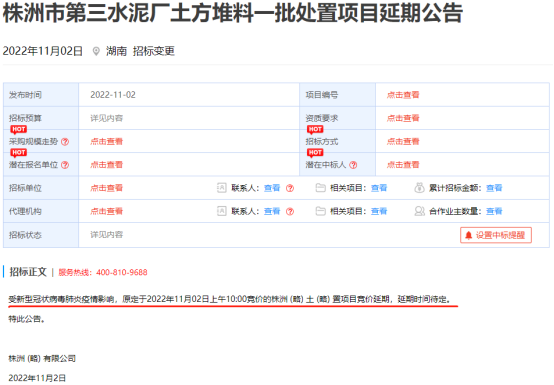554x385 pixels.
Task: Click the location pin icon beside 湖南
Action: [96, 51]
